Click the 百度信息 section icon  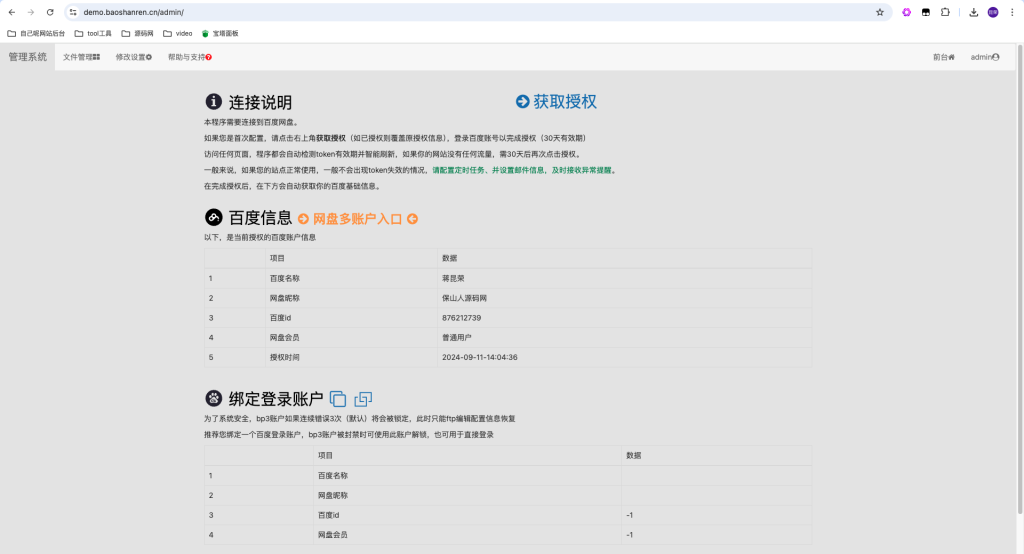click(x=214, y=217)
